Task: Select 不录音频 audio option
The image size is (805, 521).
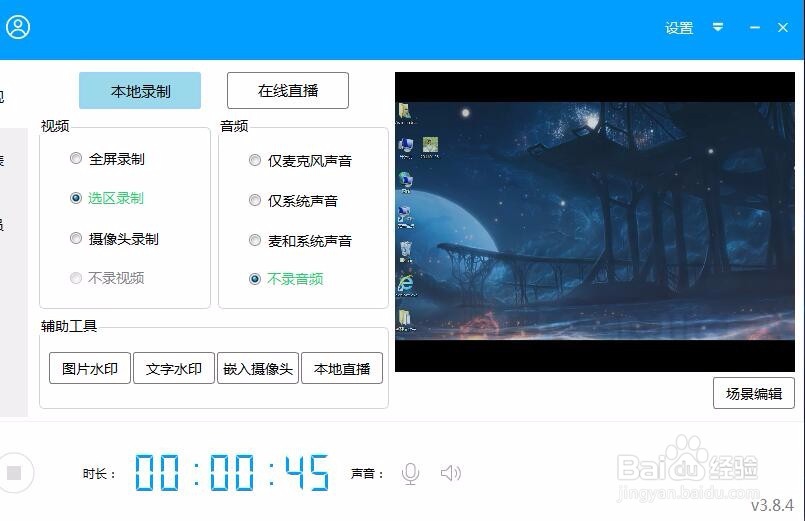Action: pos(286,279)
